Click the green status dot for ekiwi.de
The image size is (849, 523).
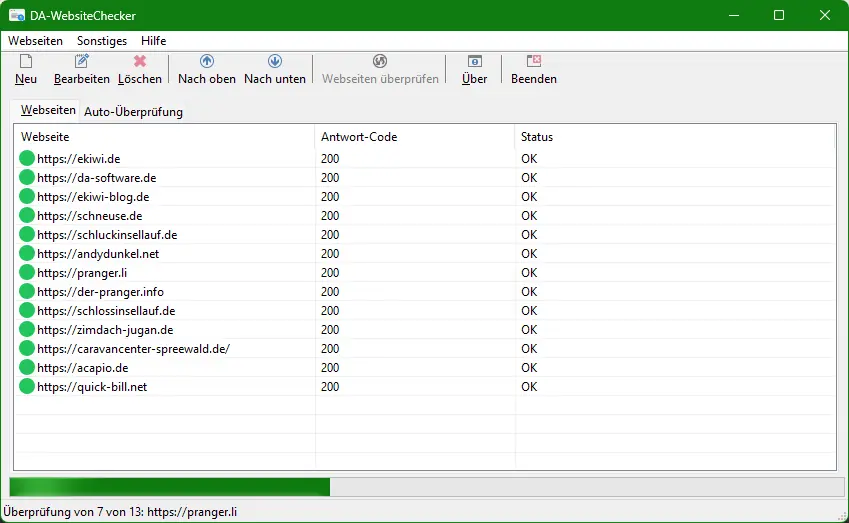click(x=27, y=158)
